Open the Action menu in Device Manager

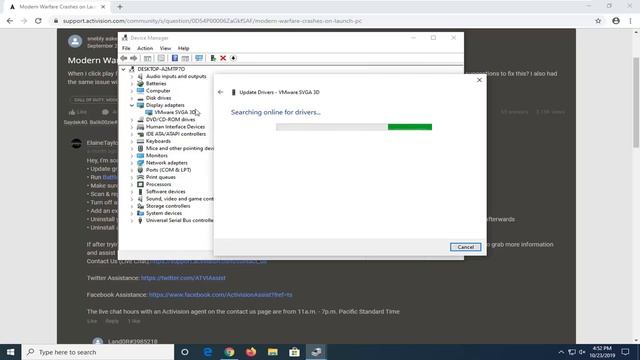144,48
